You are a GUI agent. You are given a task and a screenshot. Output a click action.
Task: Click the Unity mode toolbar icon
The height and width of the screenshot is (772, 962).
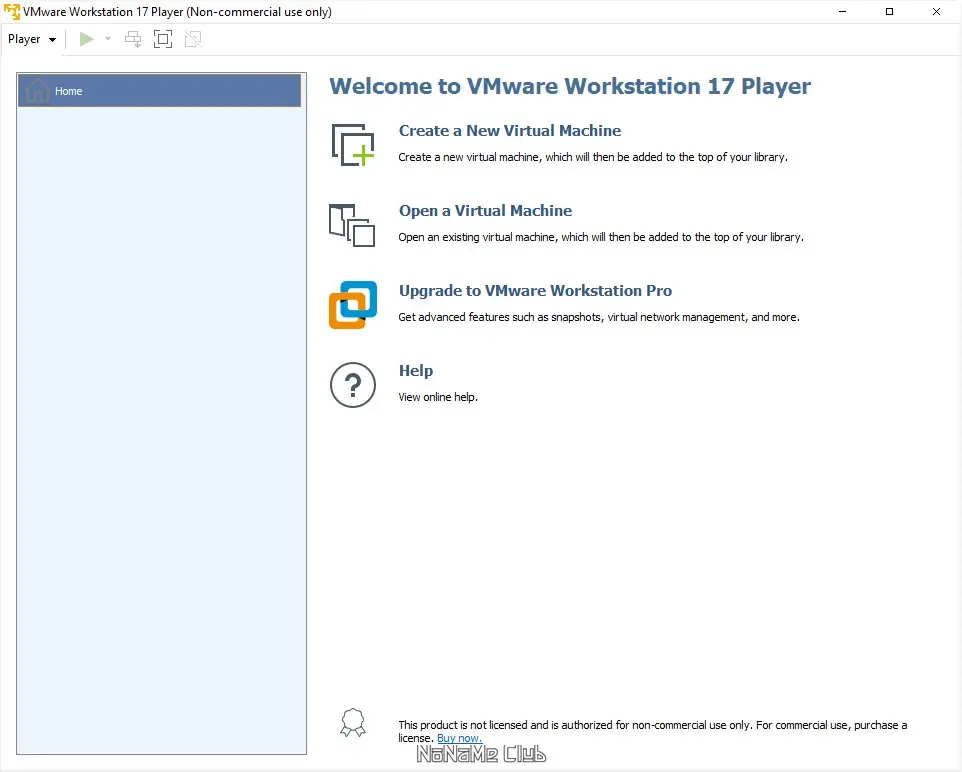(193, 39)
